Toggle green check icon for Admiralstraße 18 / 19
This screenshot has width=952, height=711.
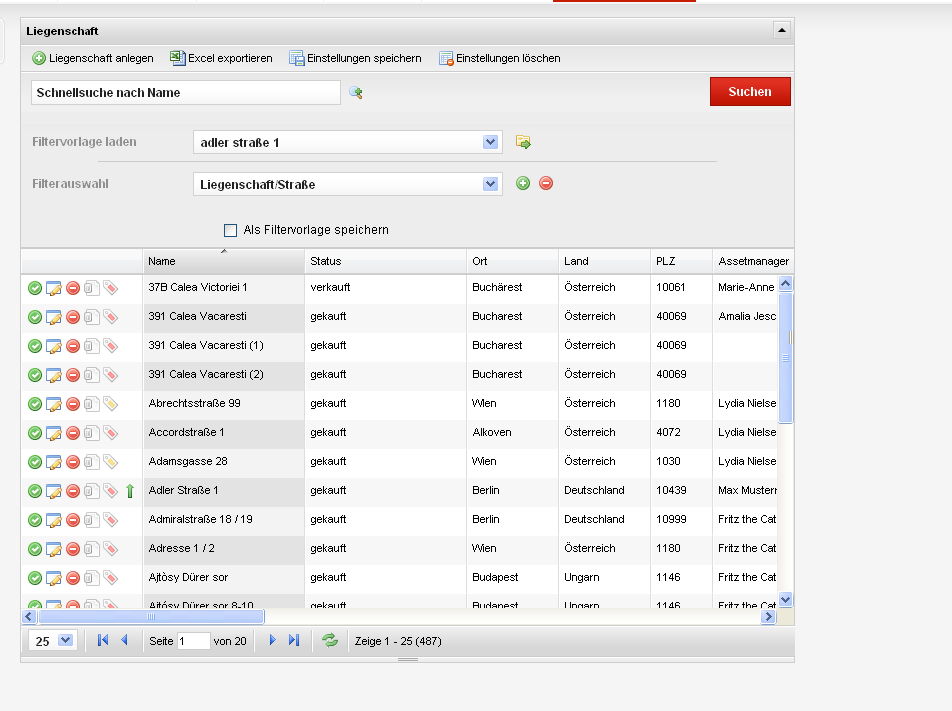coord(35,520)
